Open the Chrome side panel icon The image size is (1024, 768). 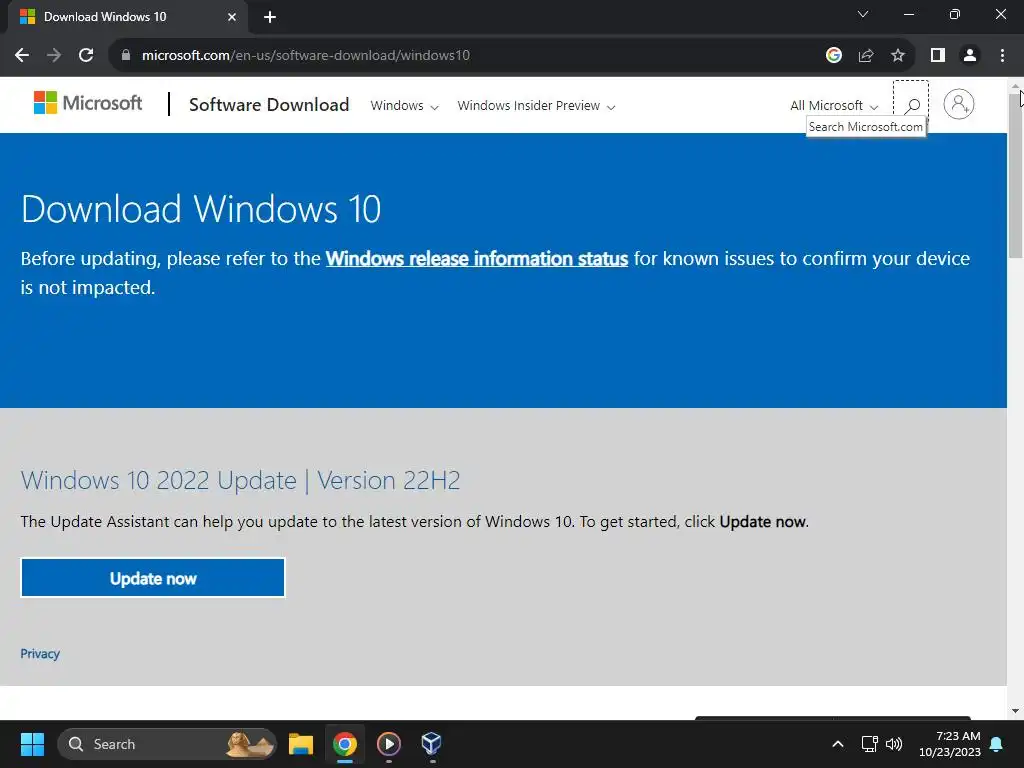[938, 56]
